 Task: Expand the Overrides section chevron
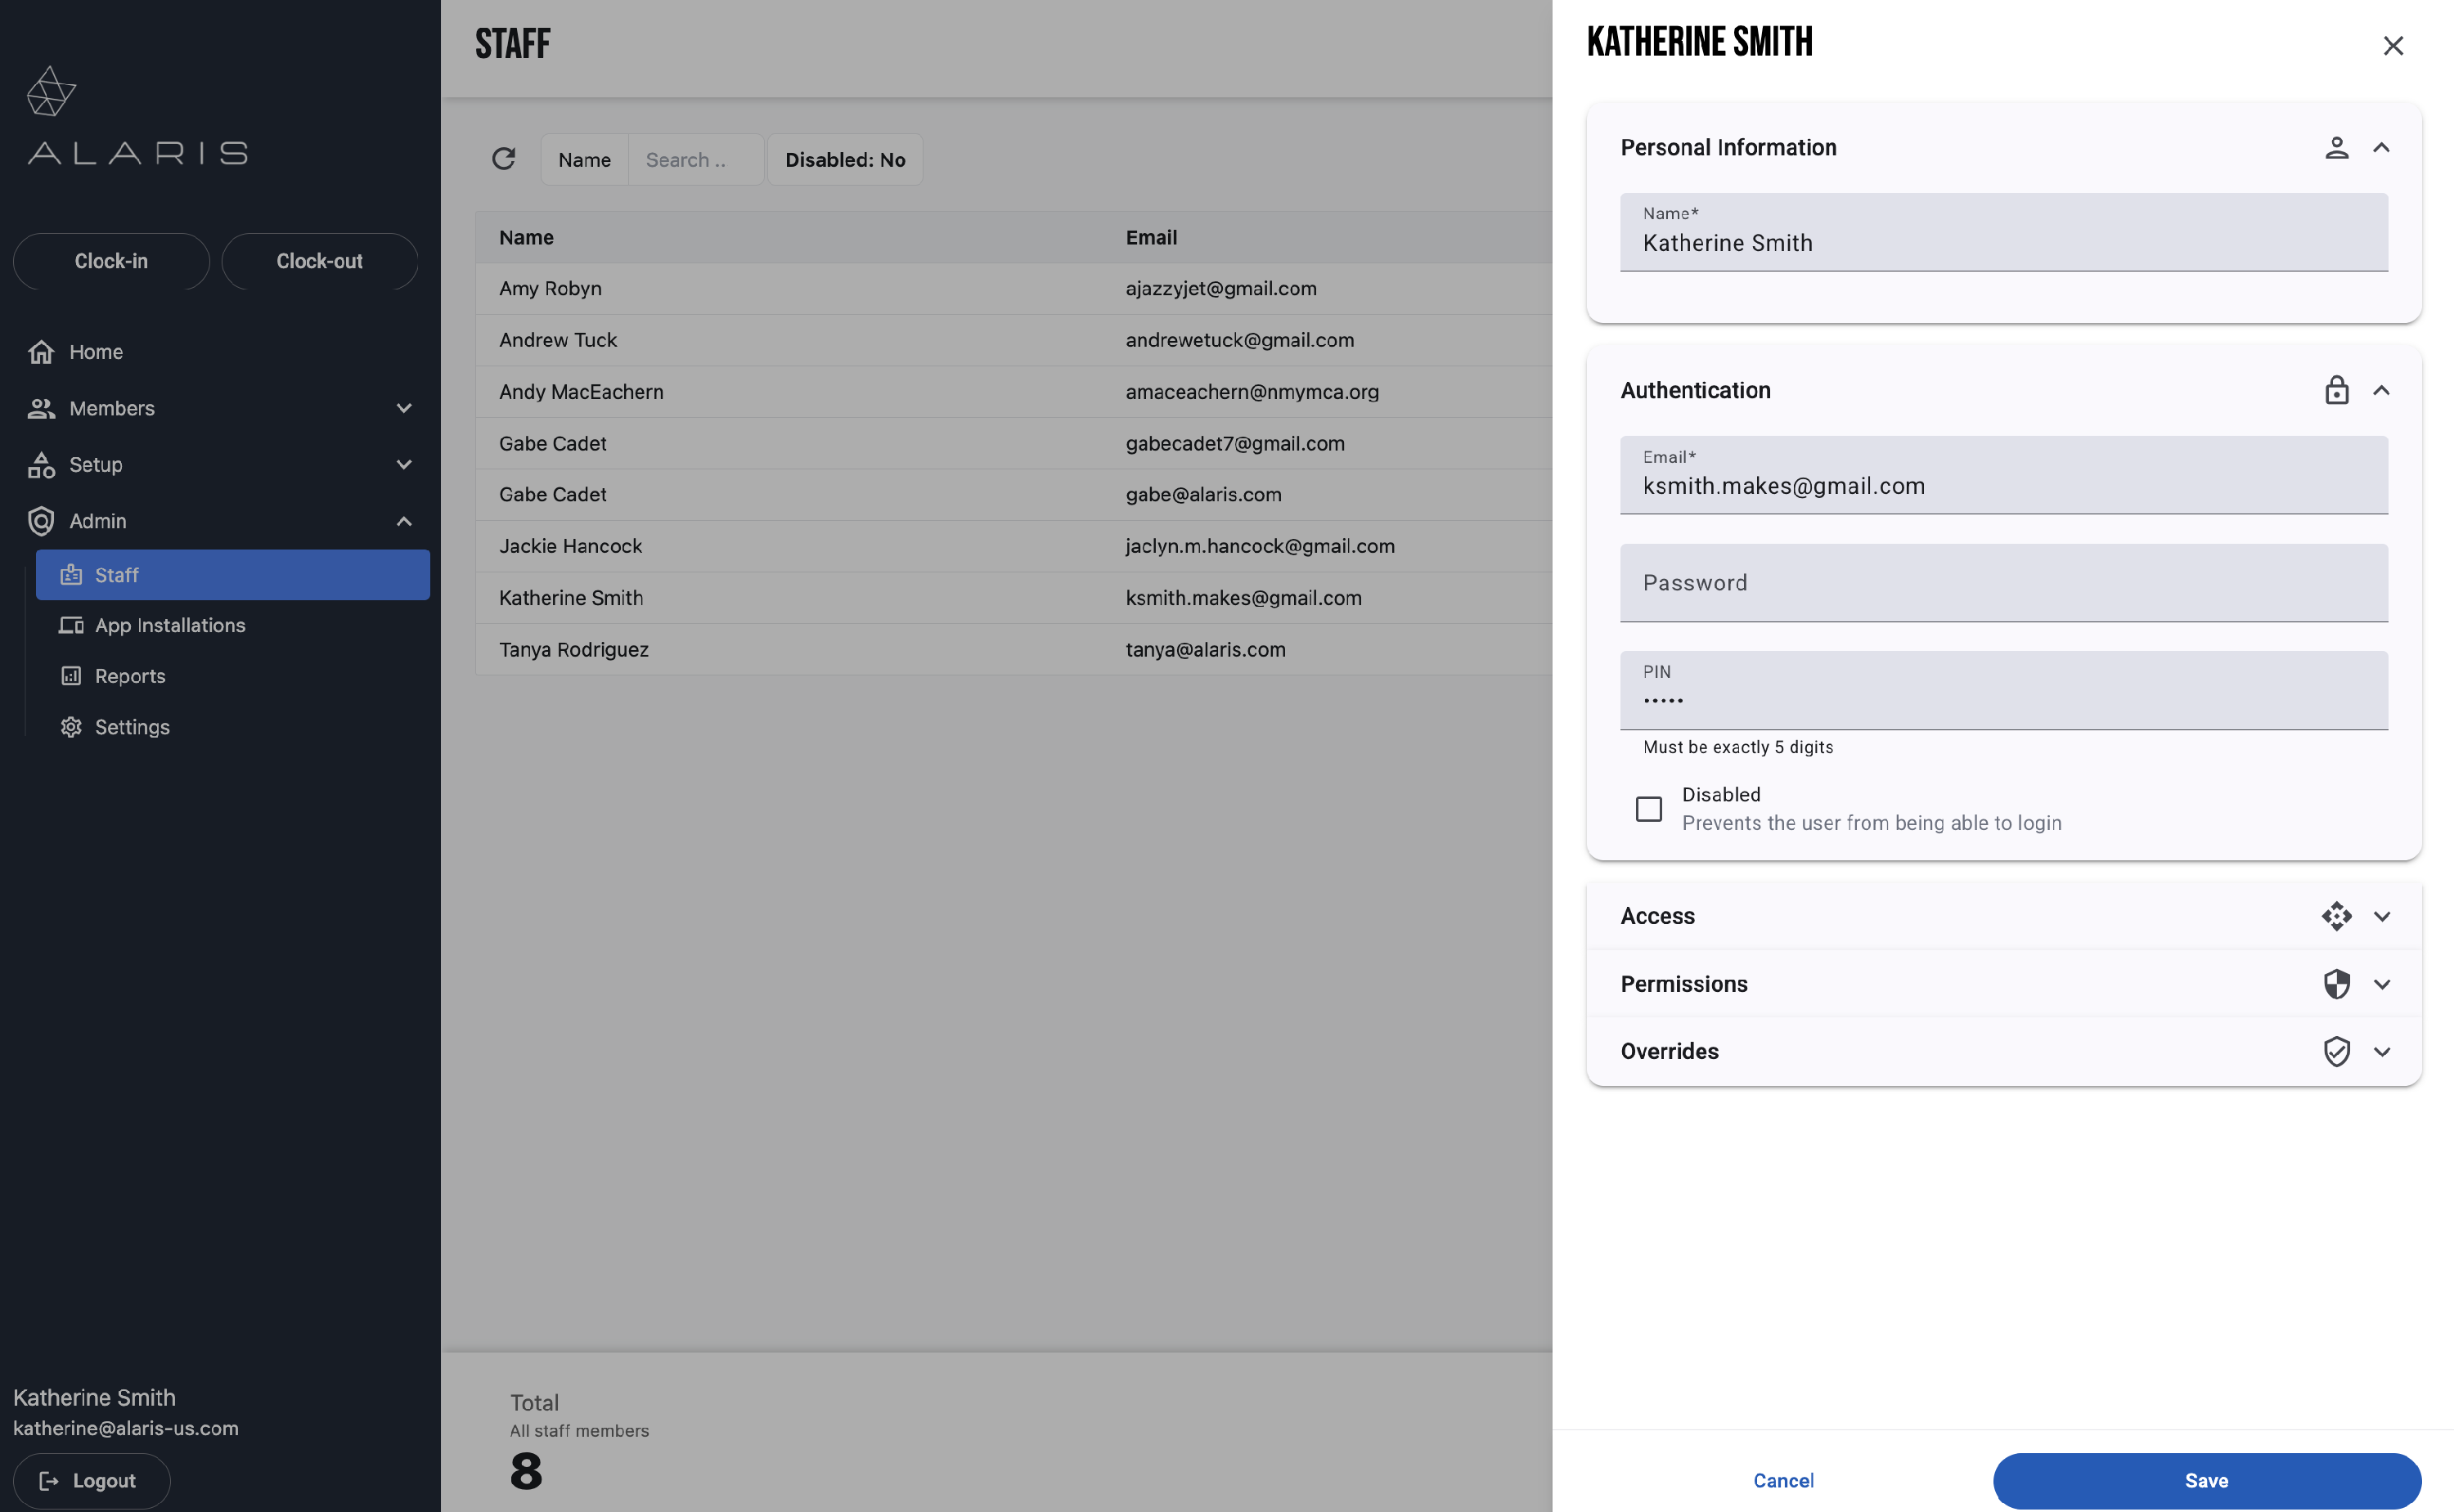click(2381, 1051)
